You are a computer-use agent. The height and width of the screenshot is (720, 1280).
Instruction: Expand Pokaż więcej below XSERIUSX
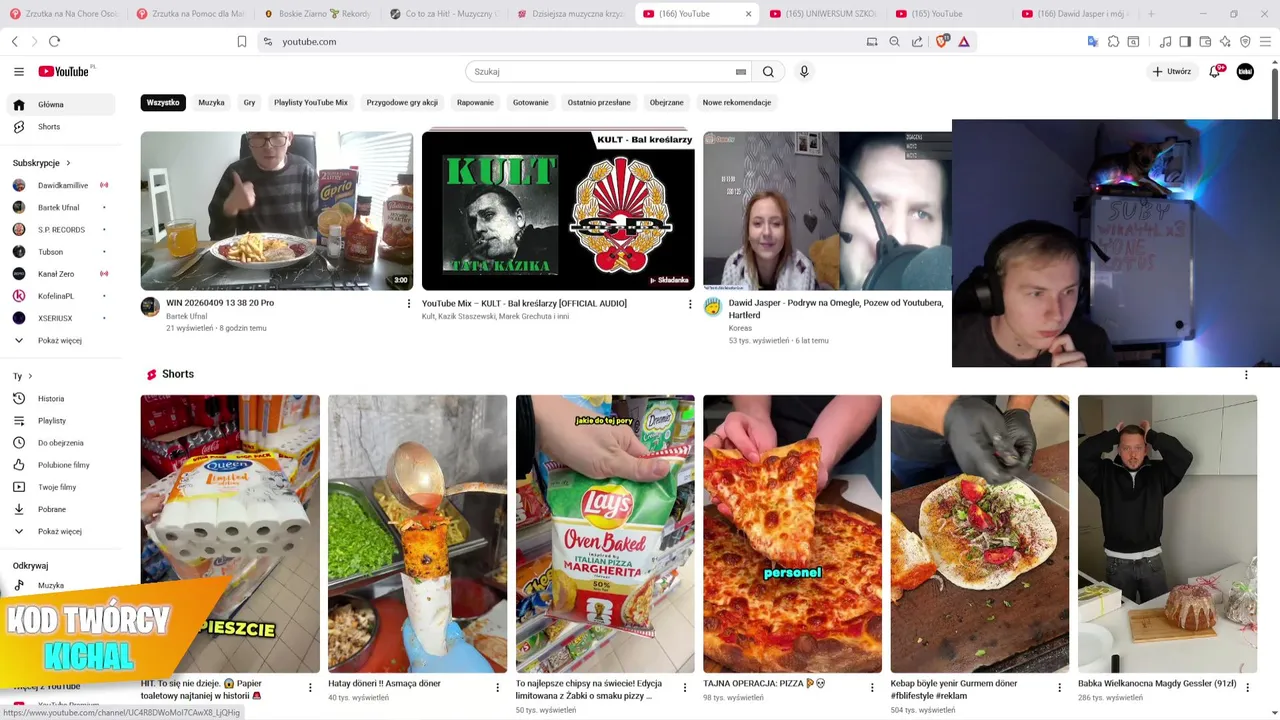click(61, 341)
